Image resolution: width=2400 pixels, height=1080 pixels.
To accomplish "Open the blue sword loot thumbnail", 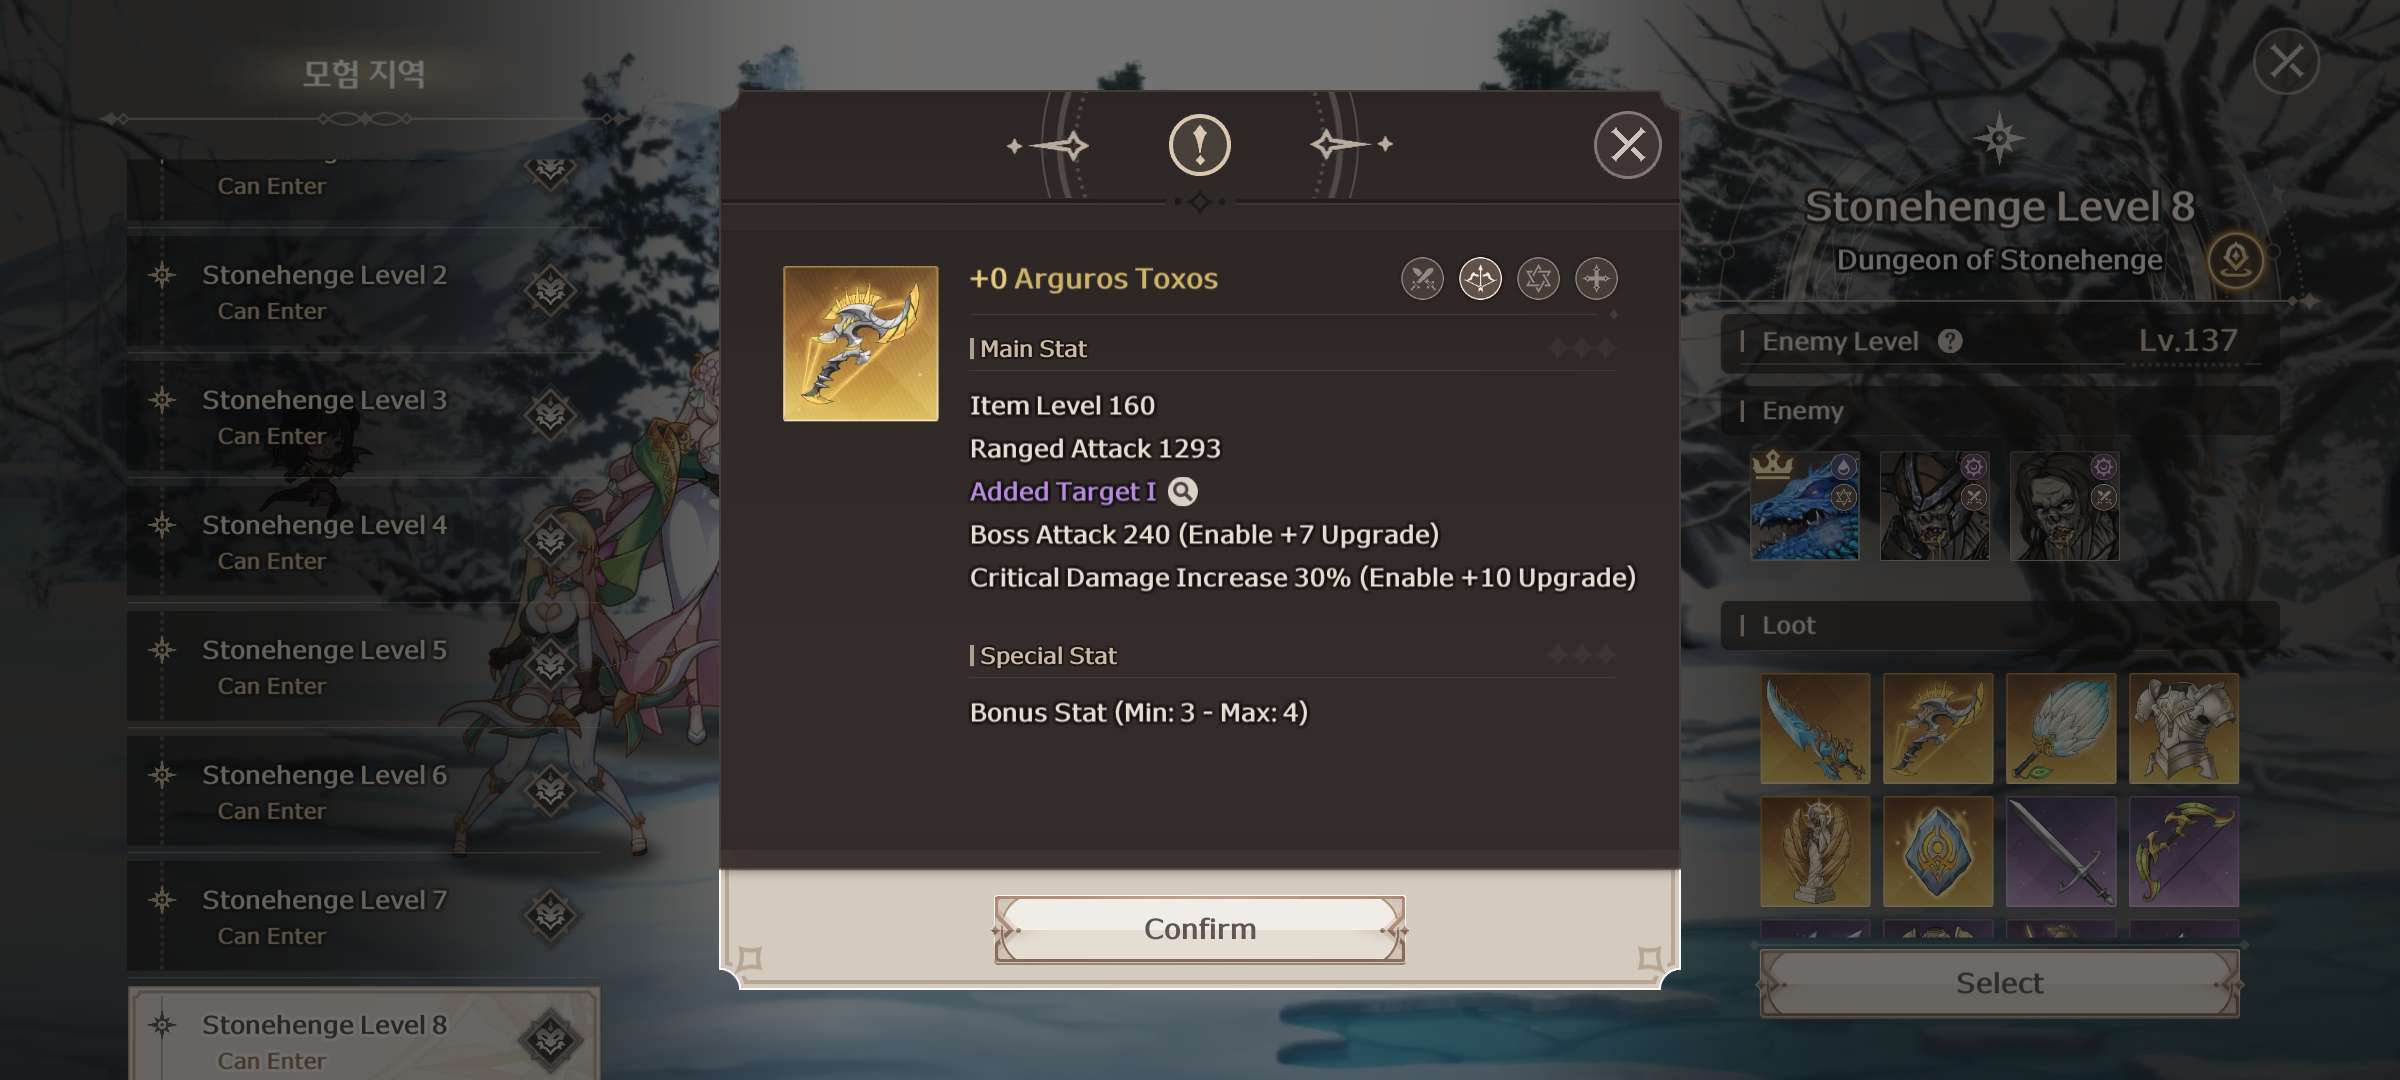I will 1815,728.
